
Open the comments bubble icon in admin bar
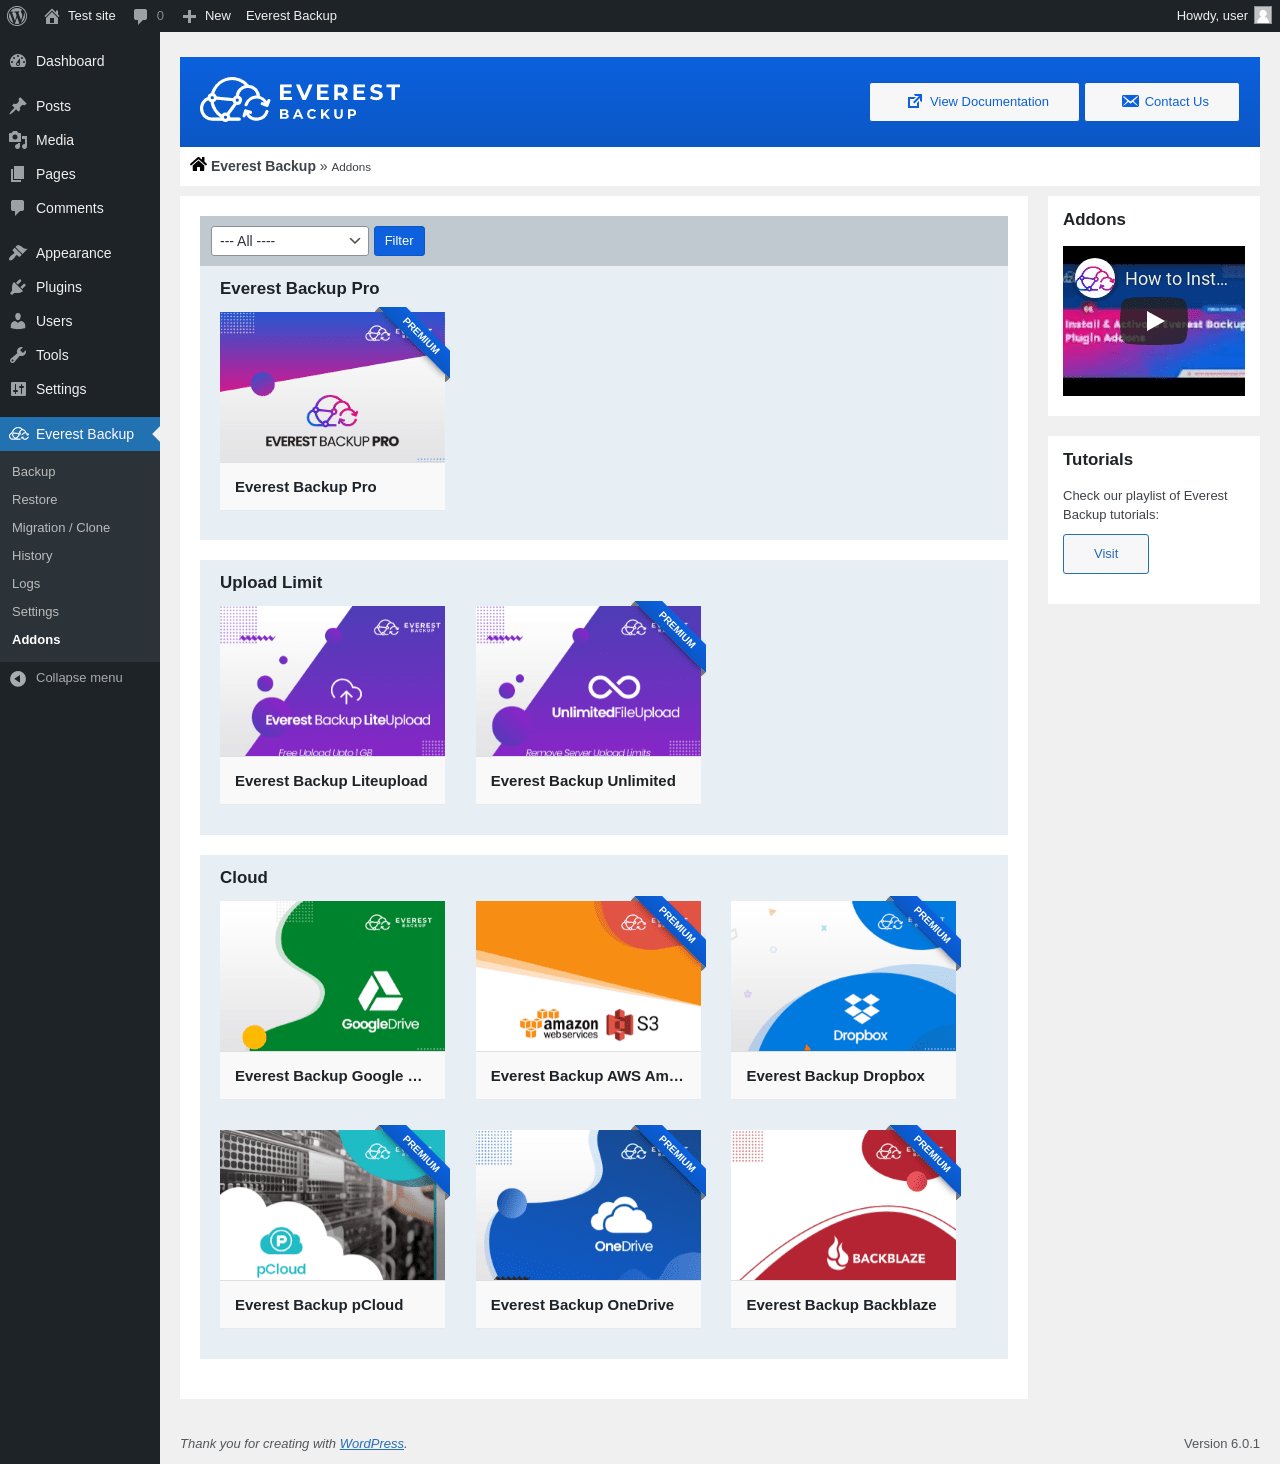[x=140, y=16]
